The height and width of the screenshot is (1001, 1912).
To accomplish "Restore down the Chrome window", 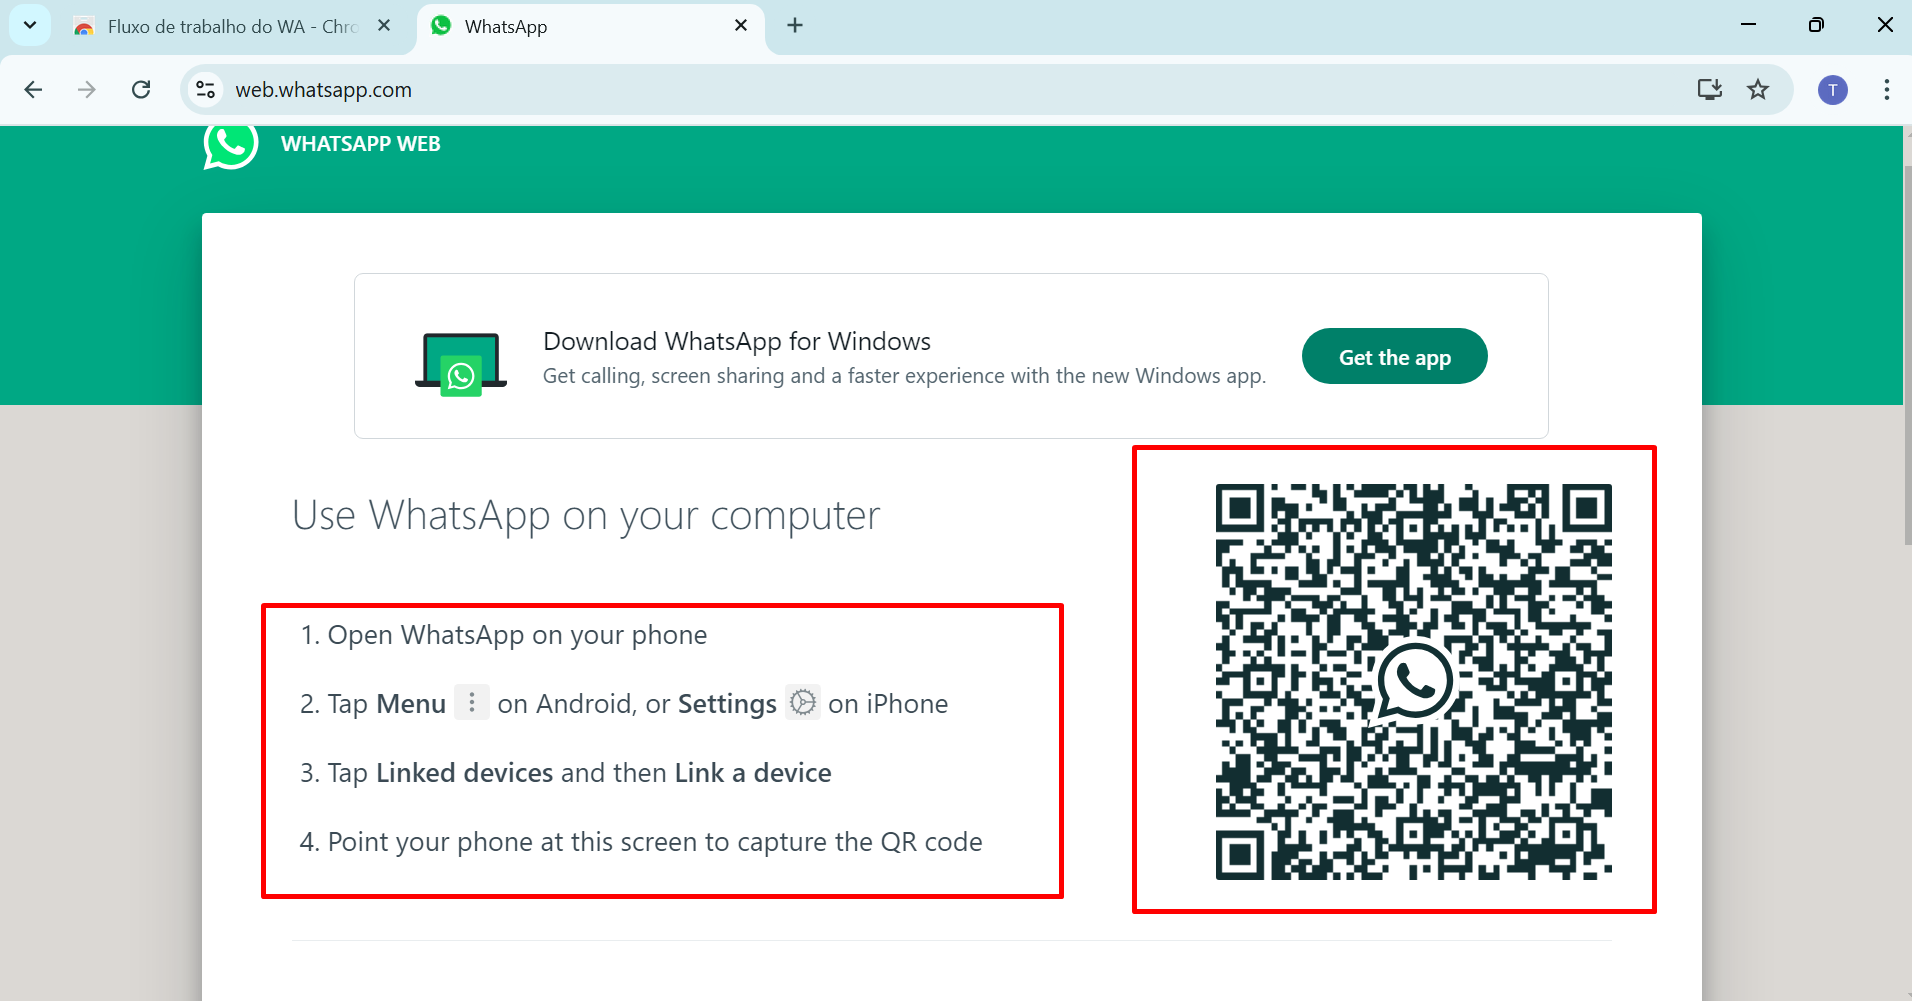I will pyautogui.click(x=1816, y=25).
